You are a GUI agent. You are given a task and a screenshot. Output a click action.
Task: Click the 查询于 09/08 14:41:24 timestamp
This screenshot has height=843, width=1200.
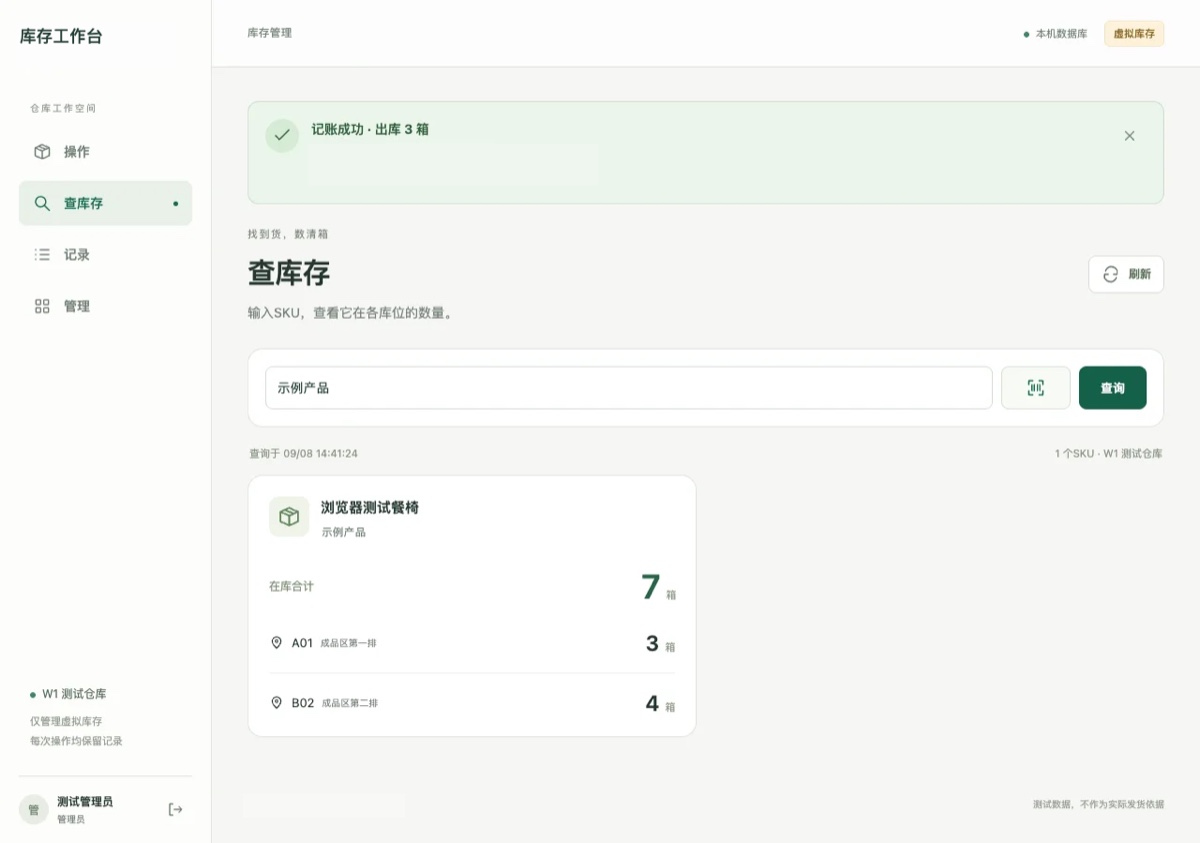click(303, 454)
